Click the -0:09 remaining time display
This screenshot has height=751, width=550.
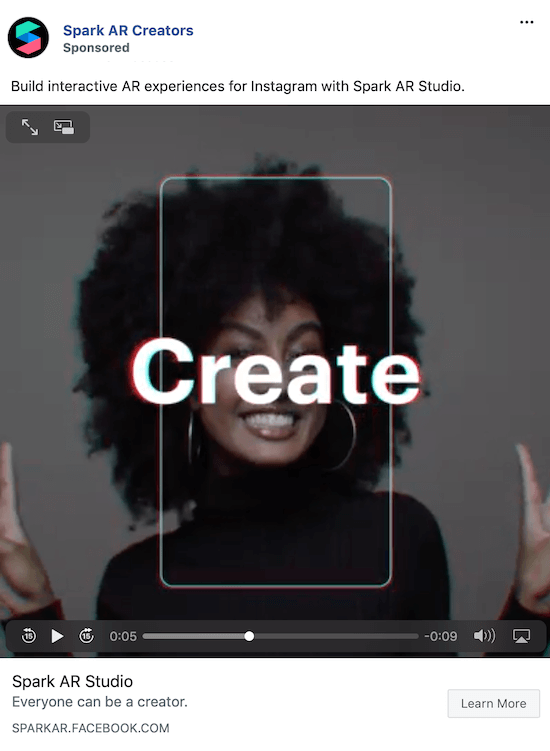point(441,636)
